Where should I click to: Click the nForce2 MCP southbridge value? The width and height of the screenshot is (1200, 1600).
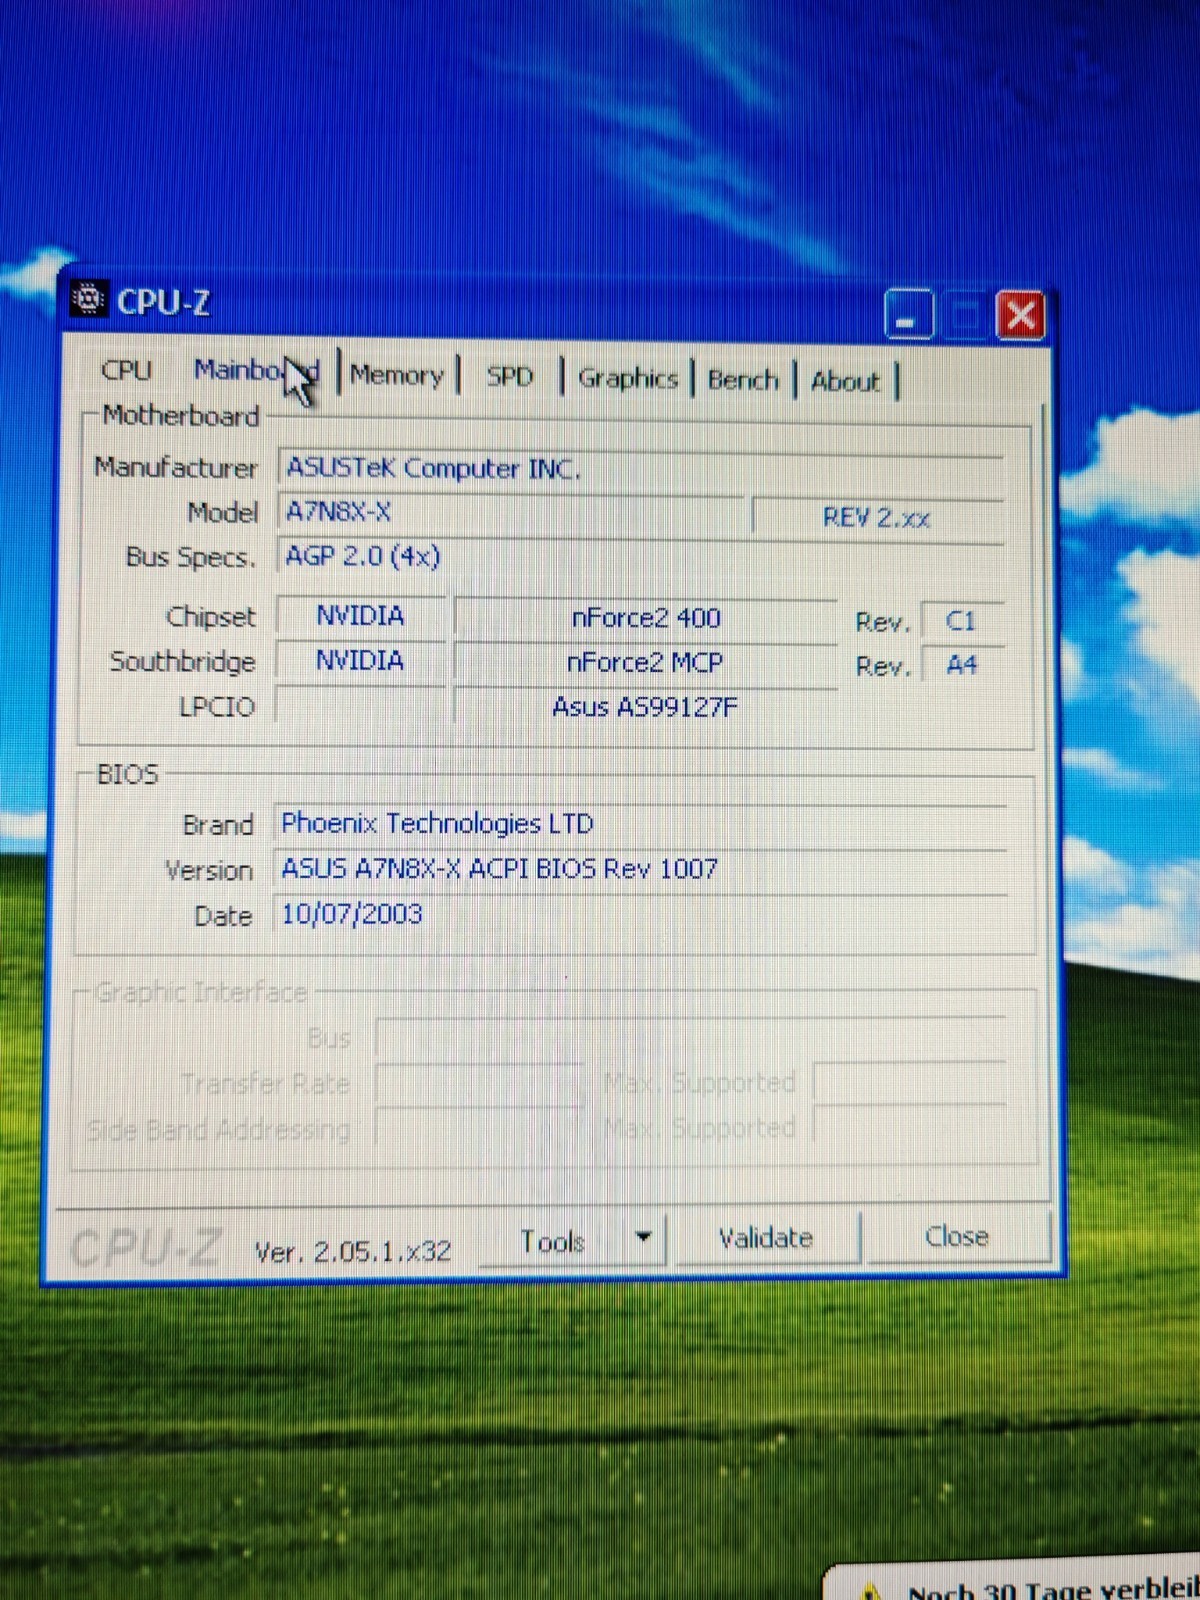pyautogui.click(x=645, y=663)
